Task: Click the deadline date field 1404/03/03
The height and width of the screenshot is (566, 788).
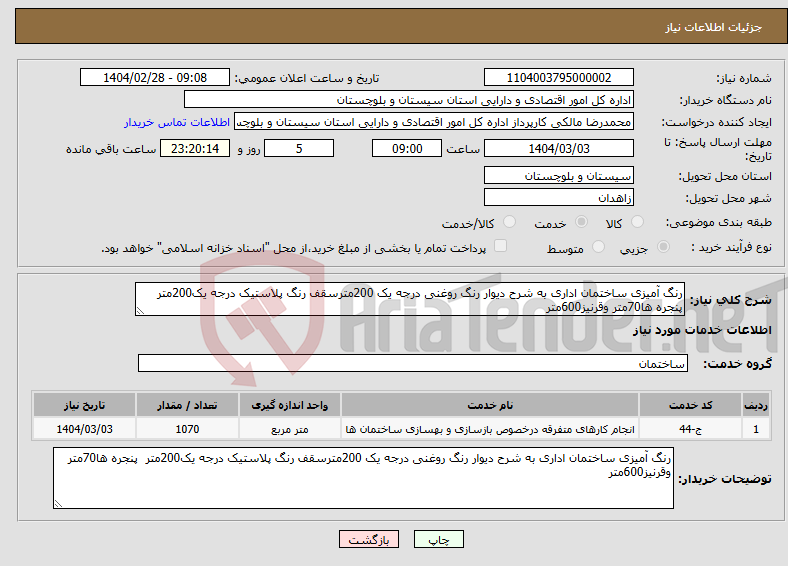Action: (x=559, y=148)
